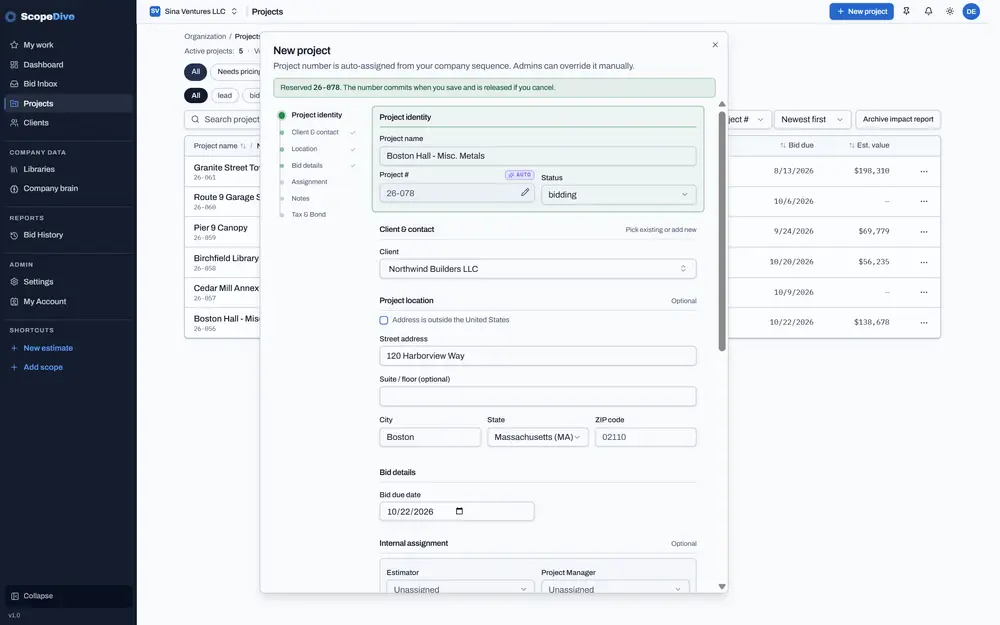Open the Project Manager dropdown

pos(615,589)
